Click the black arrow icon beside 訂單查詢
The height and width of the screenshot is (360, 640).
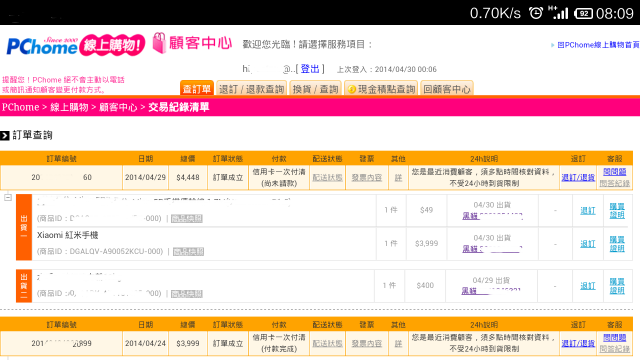[5, 136]
